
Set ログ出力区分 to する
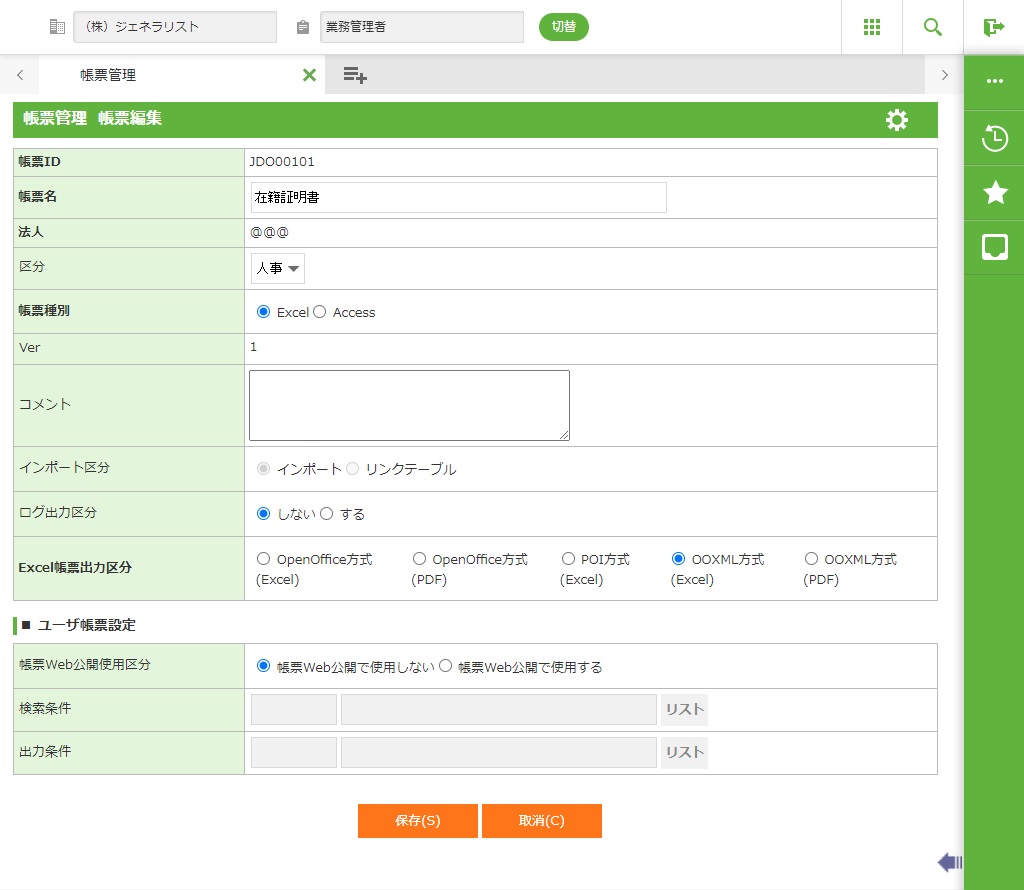326,514
